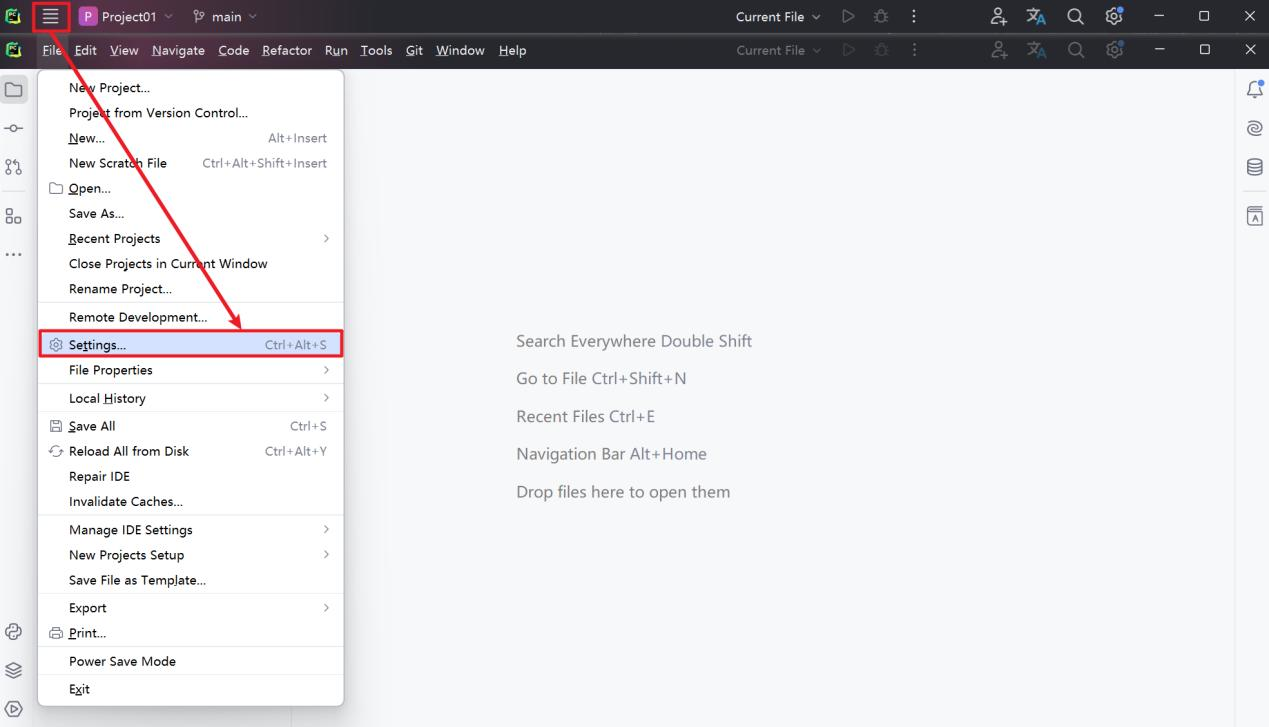Click the Run triangle in the Project01 title bar
Viewport: 1269px width, 727px height.
coord(848,16)
